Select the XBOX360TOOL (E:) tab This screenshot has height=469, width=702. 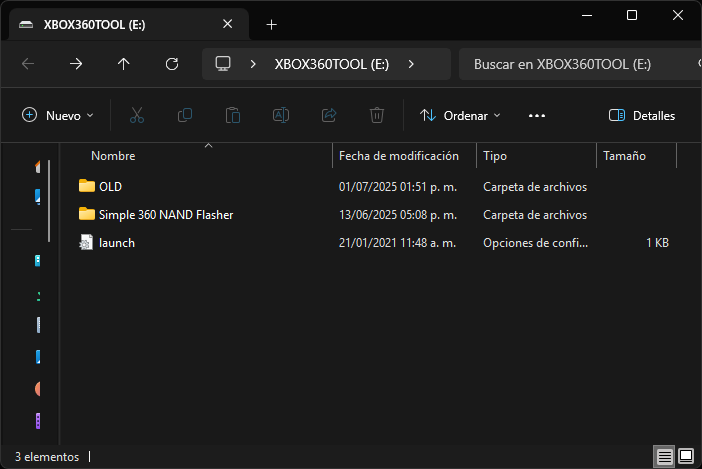pyautogui.click(x=129, y=25)
